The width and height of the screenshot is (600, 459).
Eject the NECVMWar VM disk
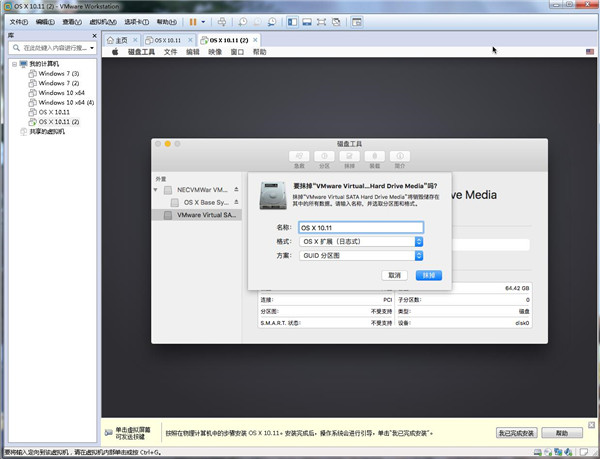tap(236, 189)
